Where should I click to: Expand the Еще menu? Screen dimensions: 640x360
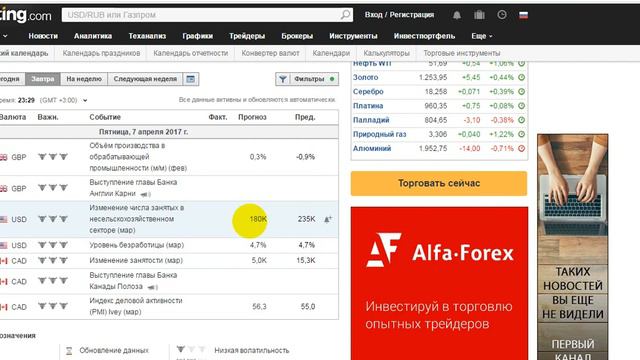coord(482,36)
